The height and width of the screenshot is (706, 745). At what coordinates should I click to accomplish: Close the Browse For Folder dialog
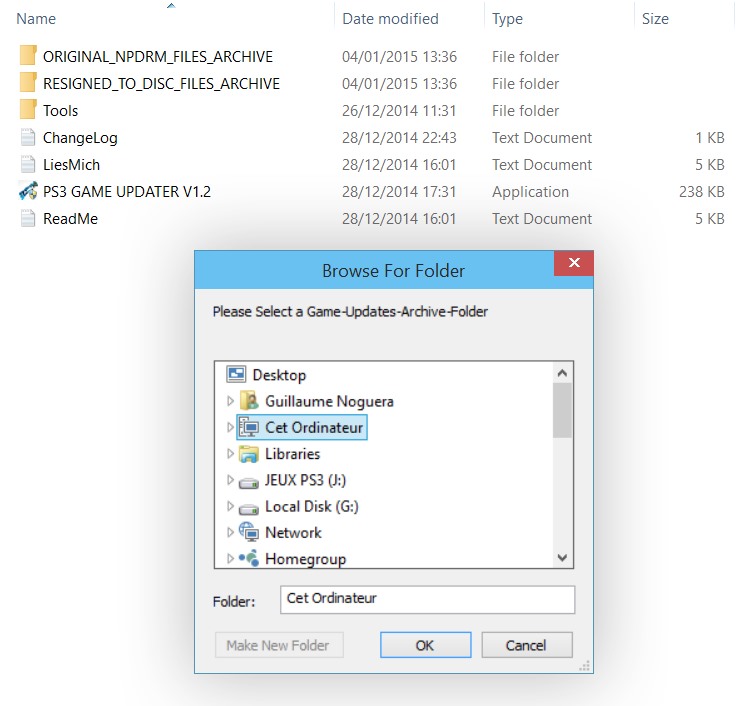(573, 263)
